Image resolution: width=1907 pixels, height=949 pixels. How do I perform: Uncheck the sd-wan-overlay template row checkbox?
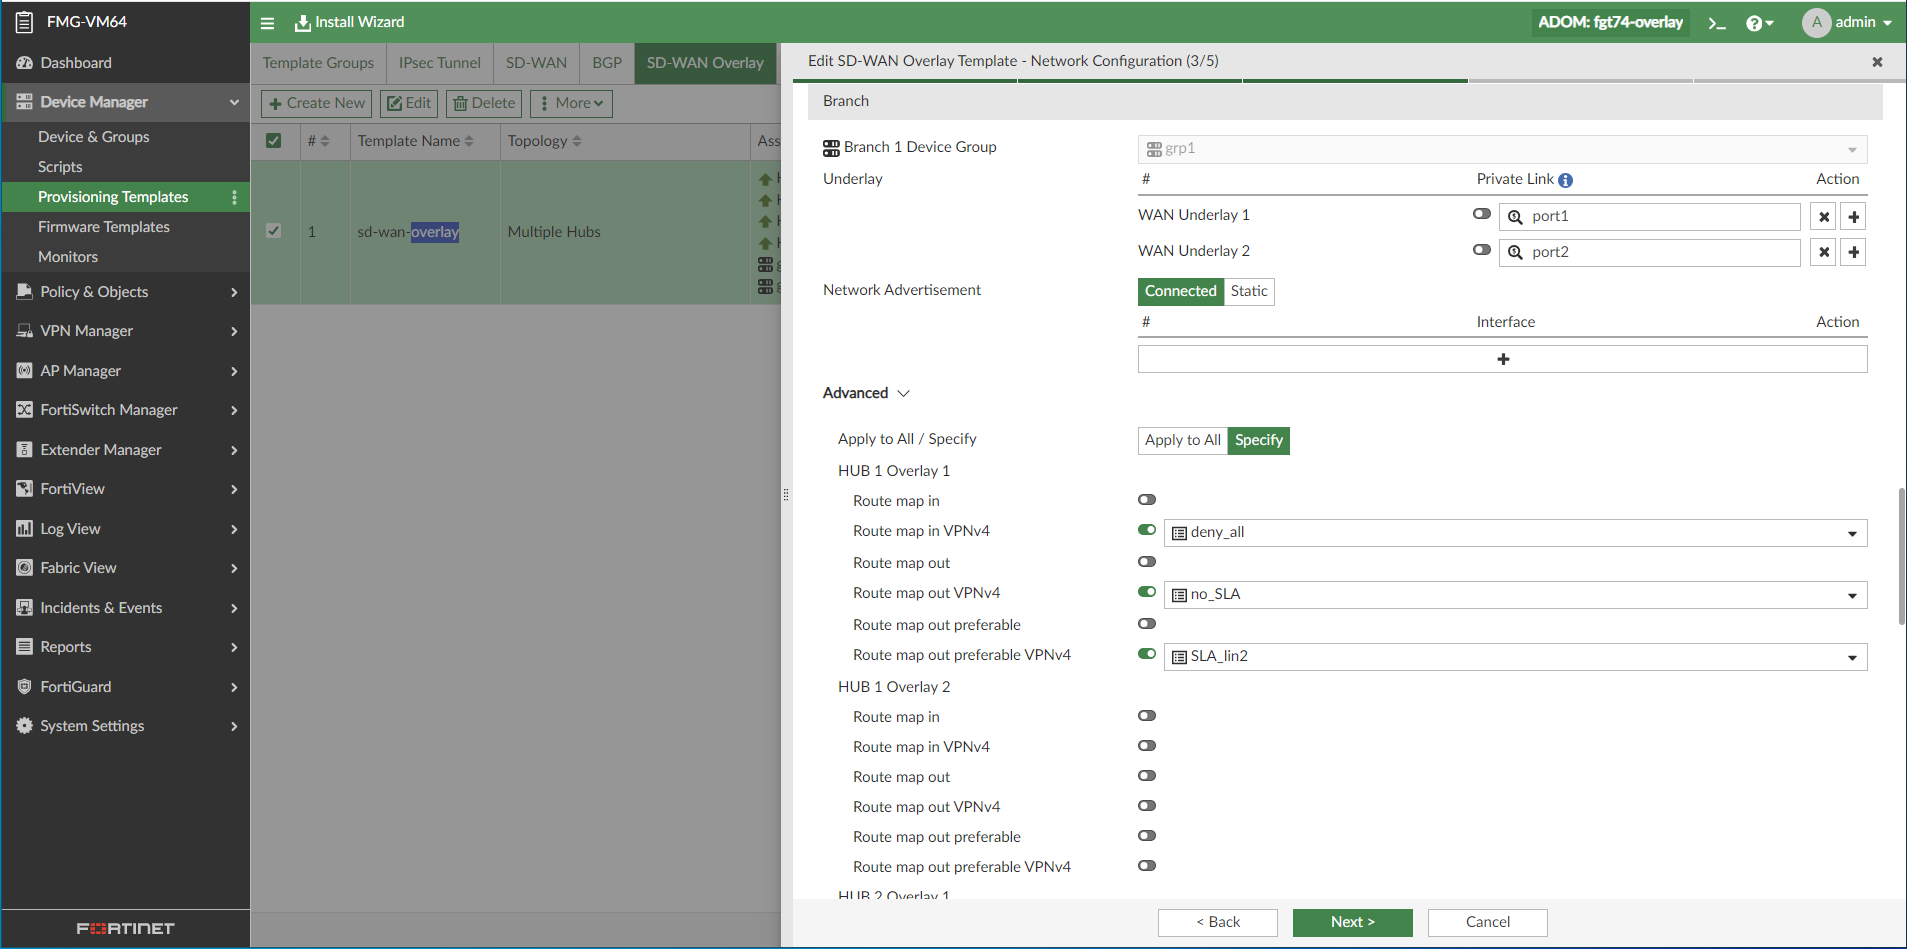[274, 230]
